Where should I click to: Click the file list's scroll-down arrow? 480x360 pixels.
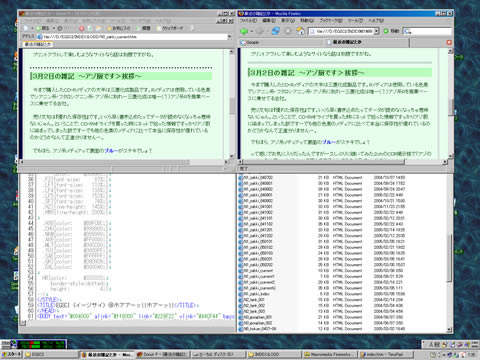[x=449, y=330]
